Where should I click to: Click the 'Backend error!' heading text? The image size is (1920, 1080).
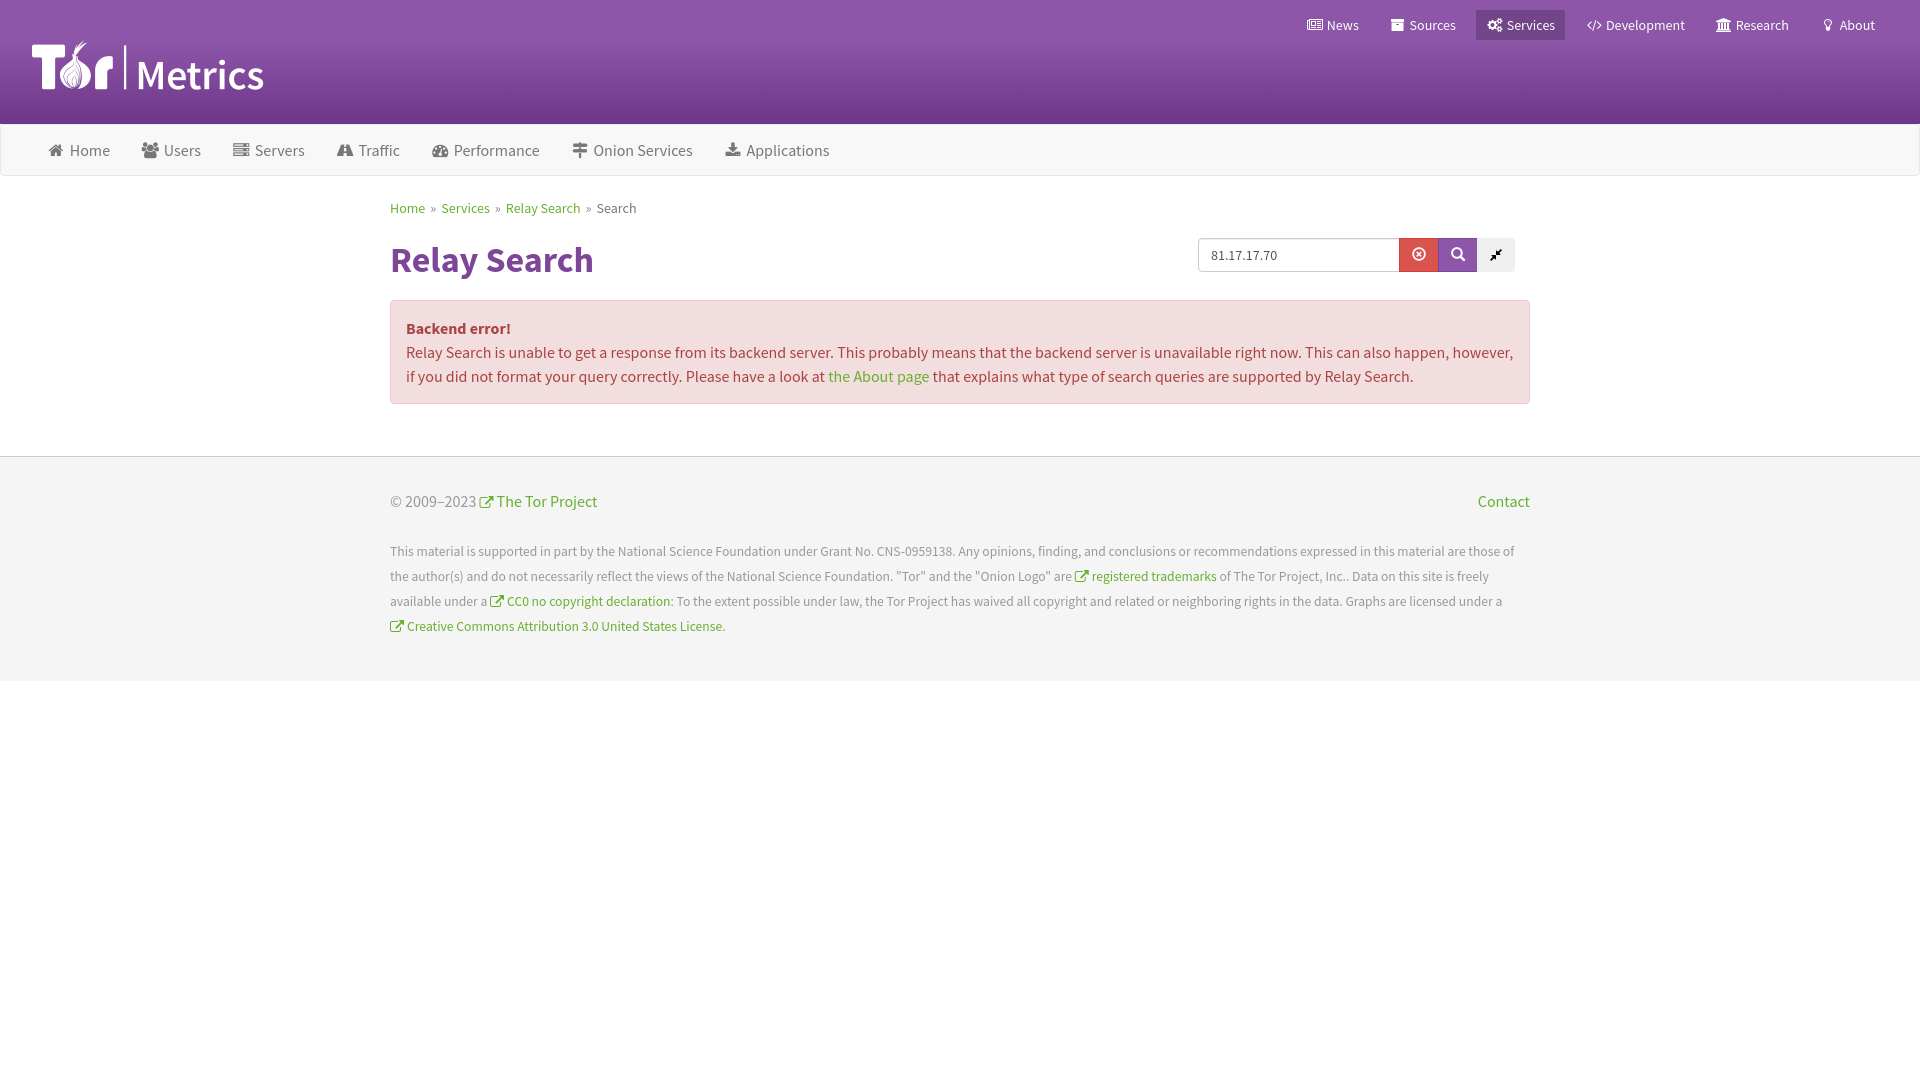click(458, 328)
